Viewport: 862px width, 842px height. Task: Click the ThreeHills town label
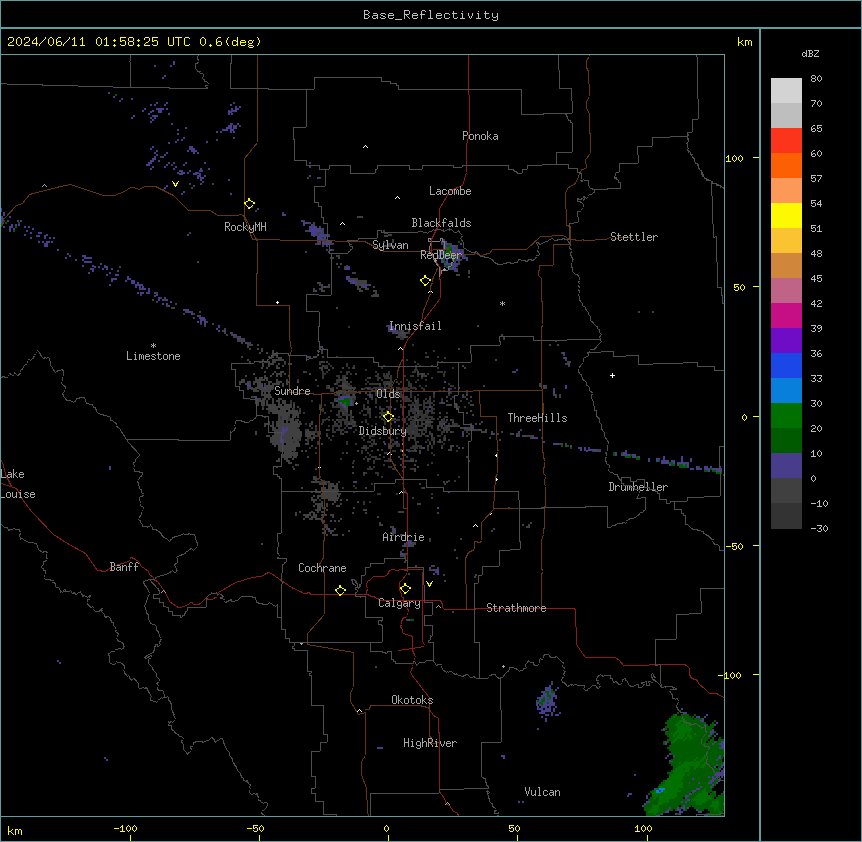537,418
